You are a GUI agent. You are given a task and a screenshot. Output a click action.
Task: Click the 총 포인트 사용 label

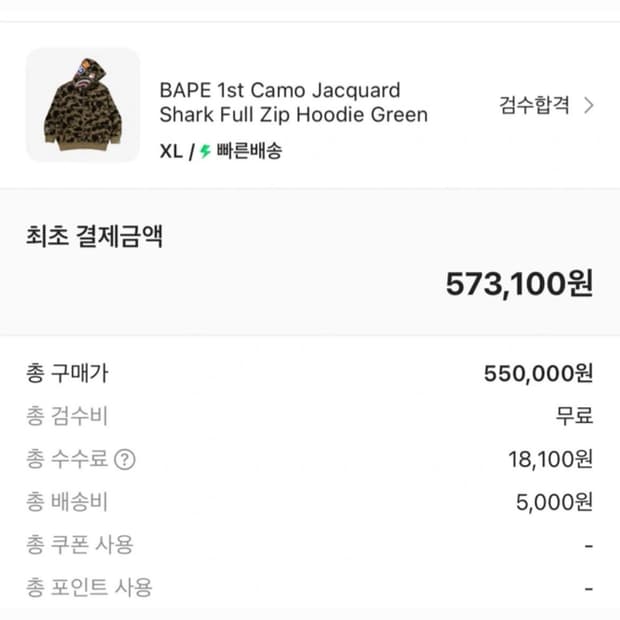pos(89,587)
